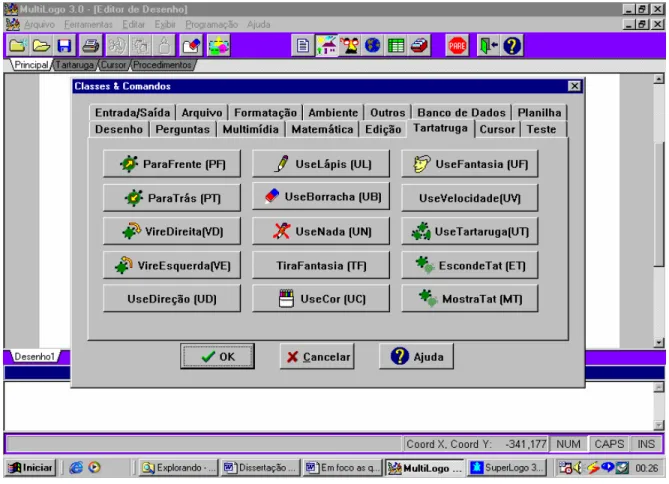Image resolution: width=669 pixels, height=484 pixels.
Task: Save using the floppy disk icon
Action: 64,45
